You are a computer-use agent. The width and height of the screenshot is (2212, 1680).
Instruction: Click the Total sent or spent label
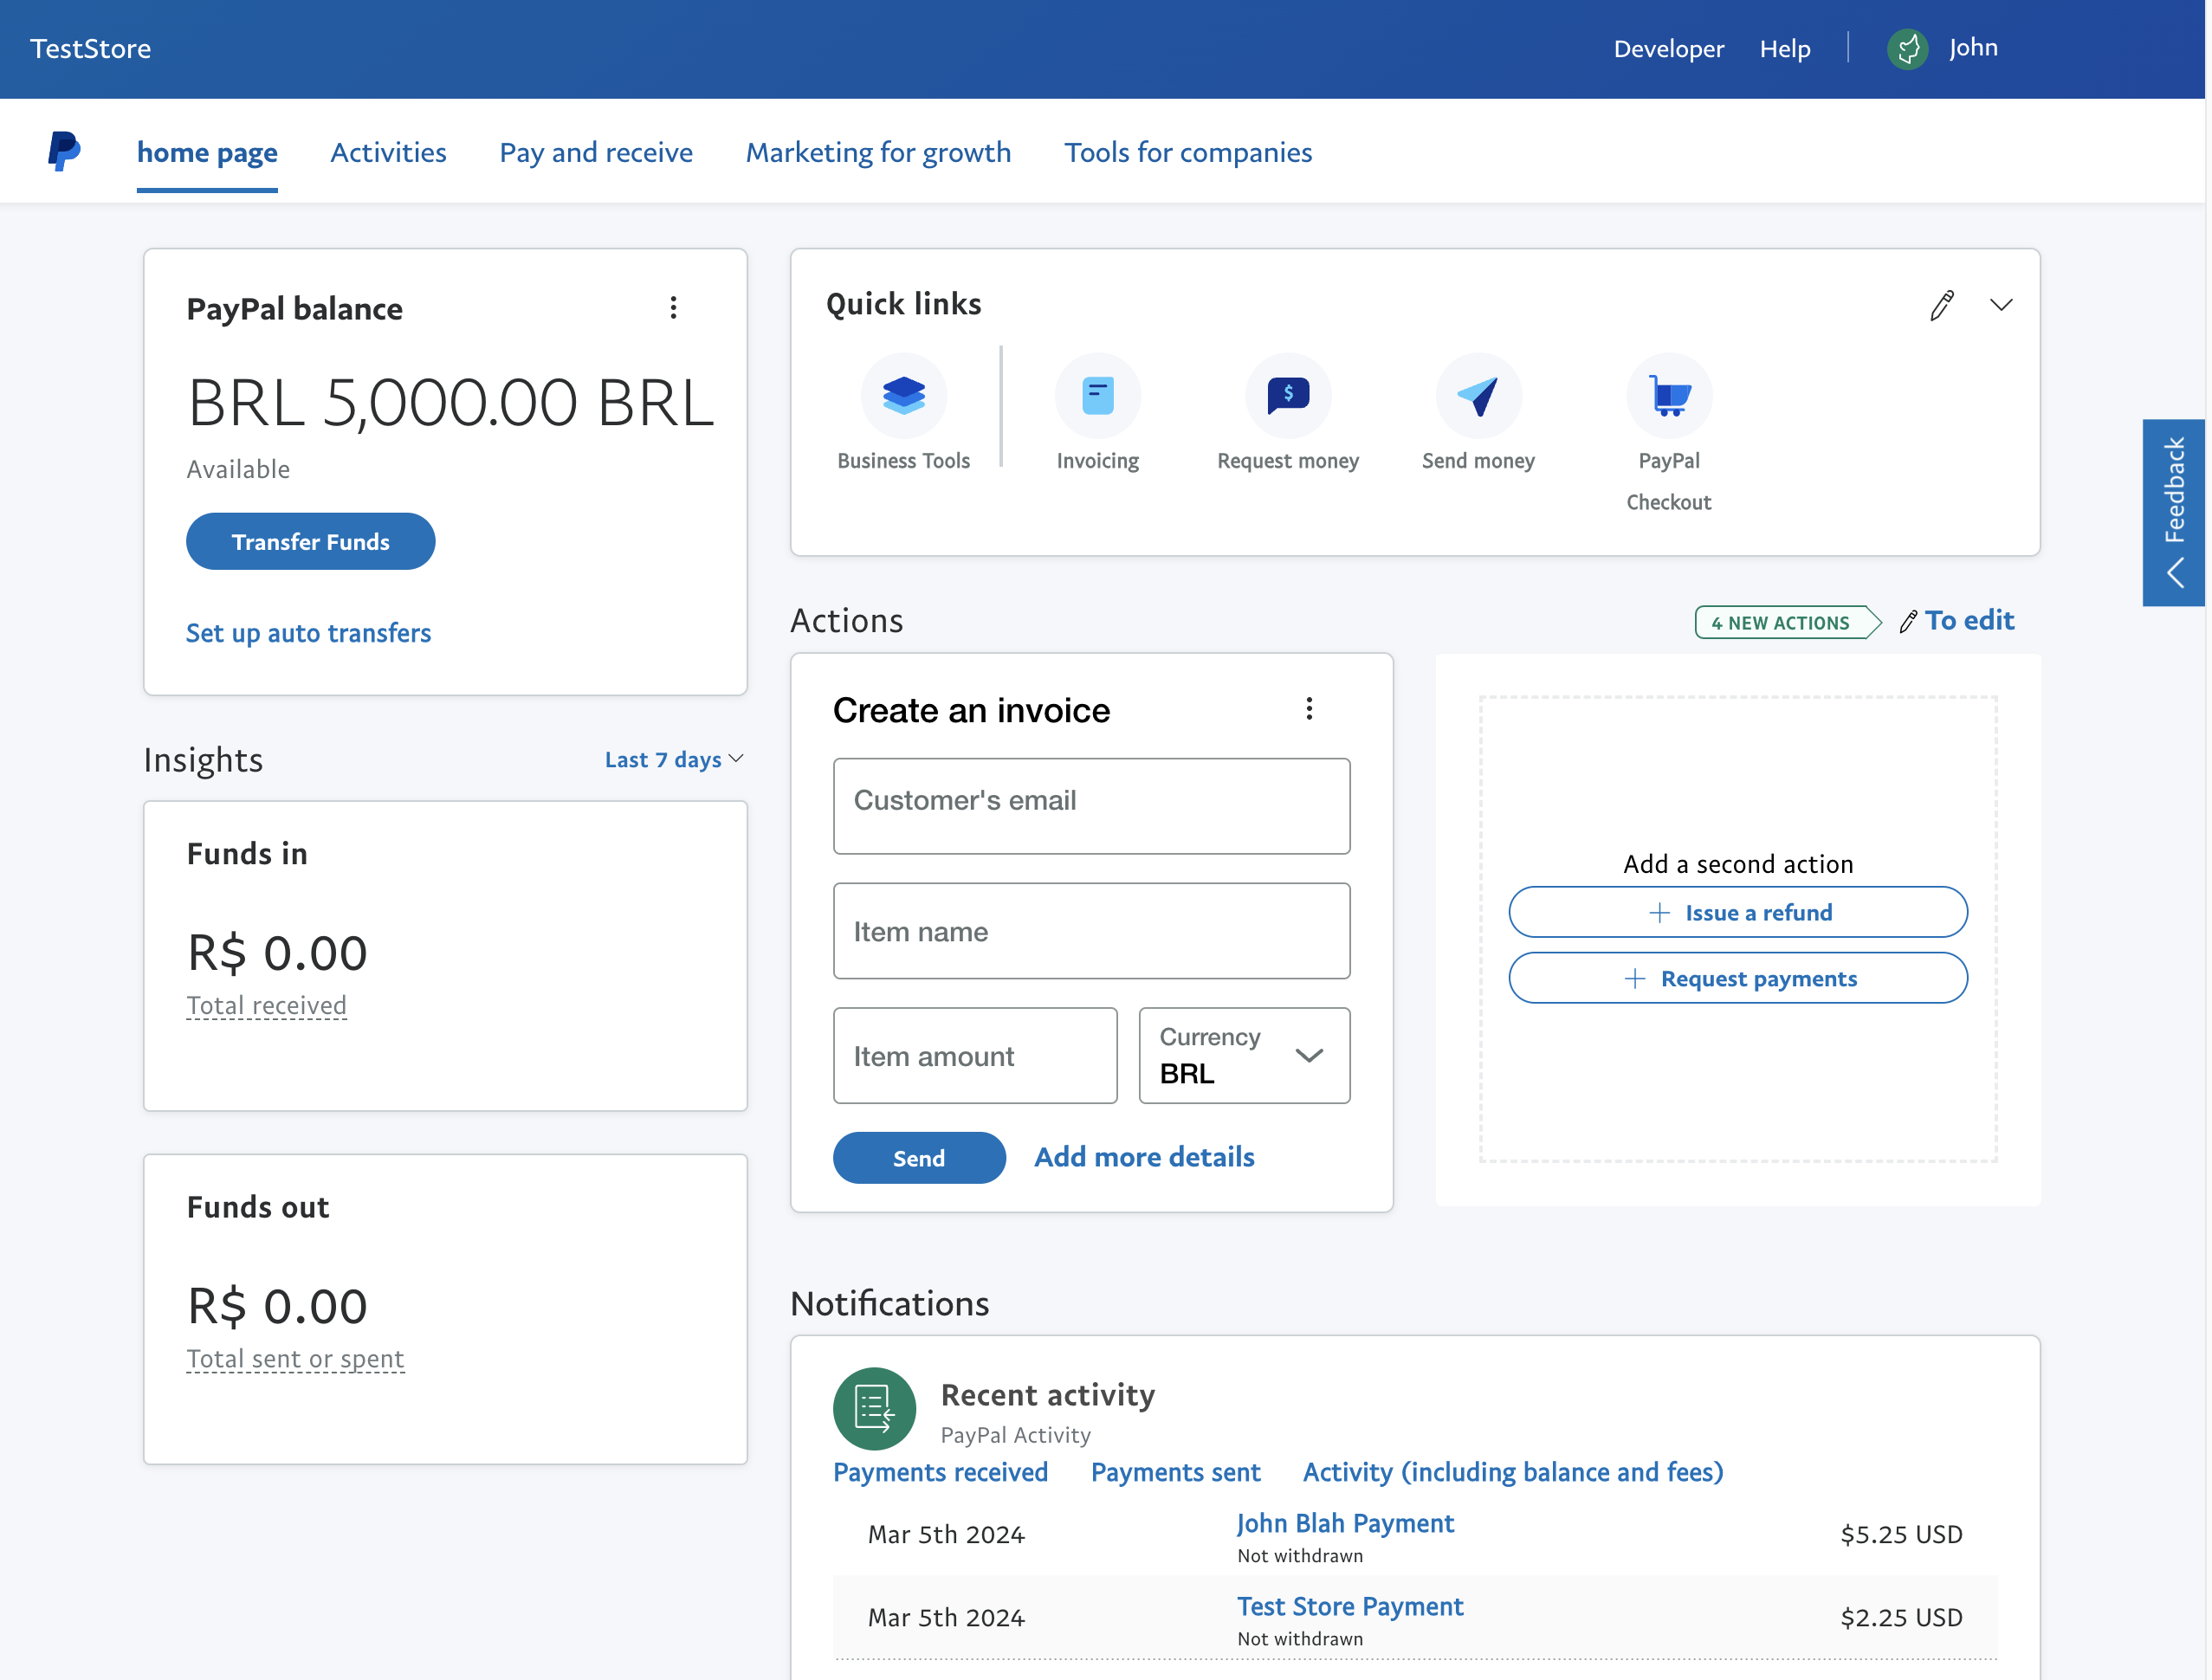(x=295, y=1358)
